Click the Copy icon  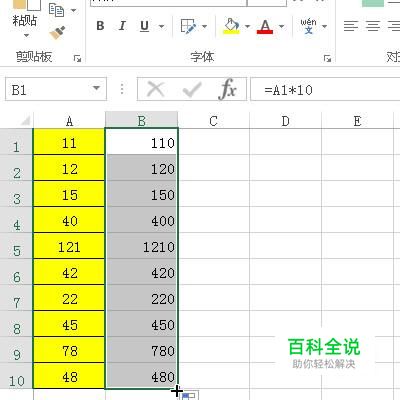pos(56,10)
